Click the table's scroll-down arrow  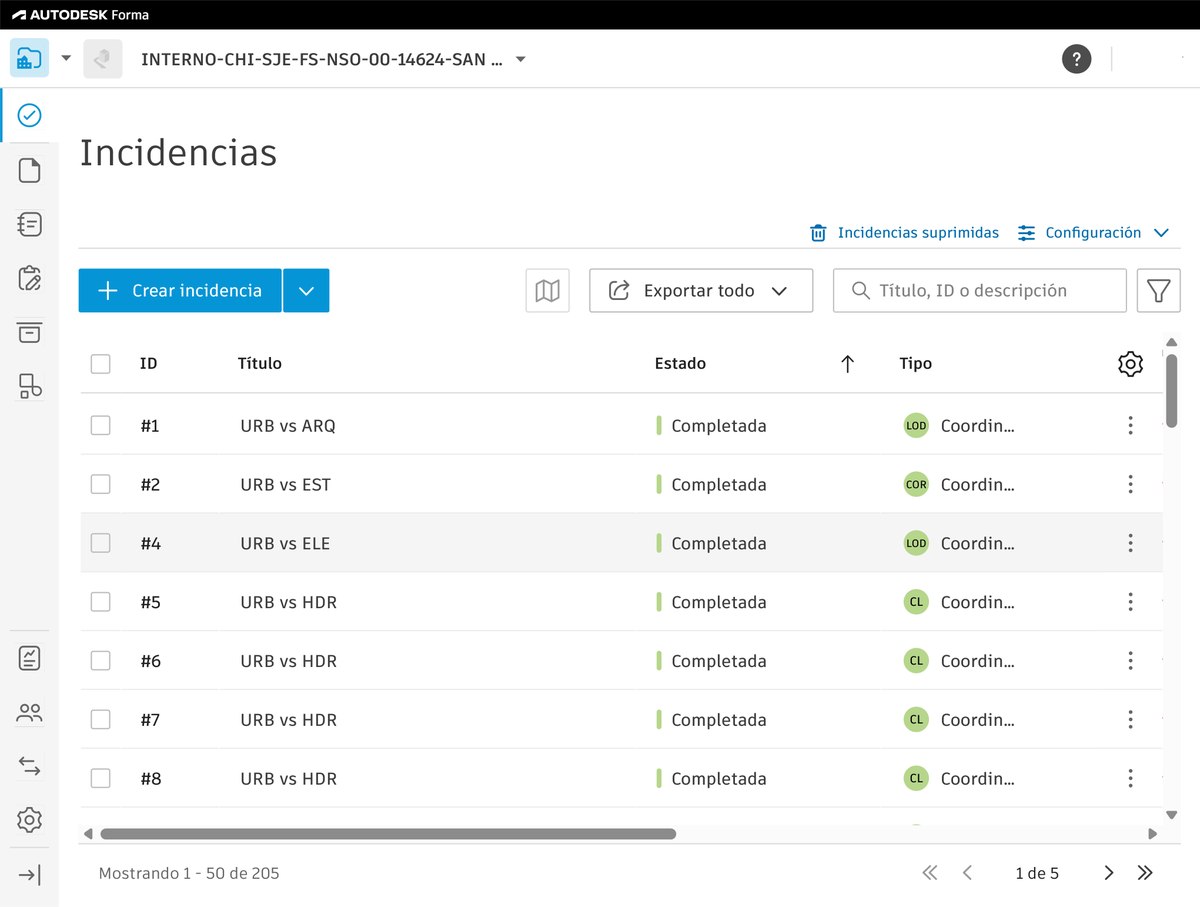coord(1172,814)
